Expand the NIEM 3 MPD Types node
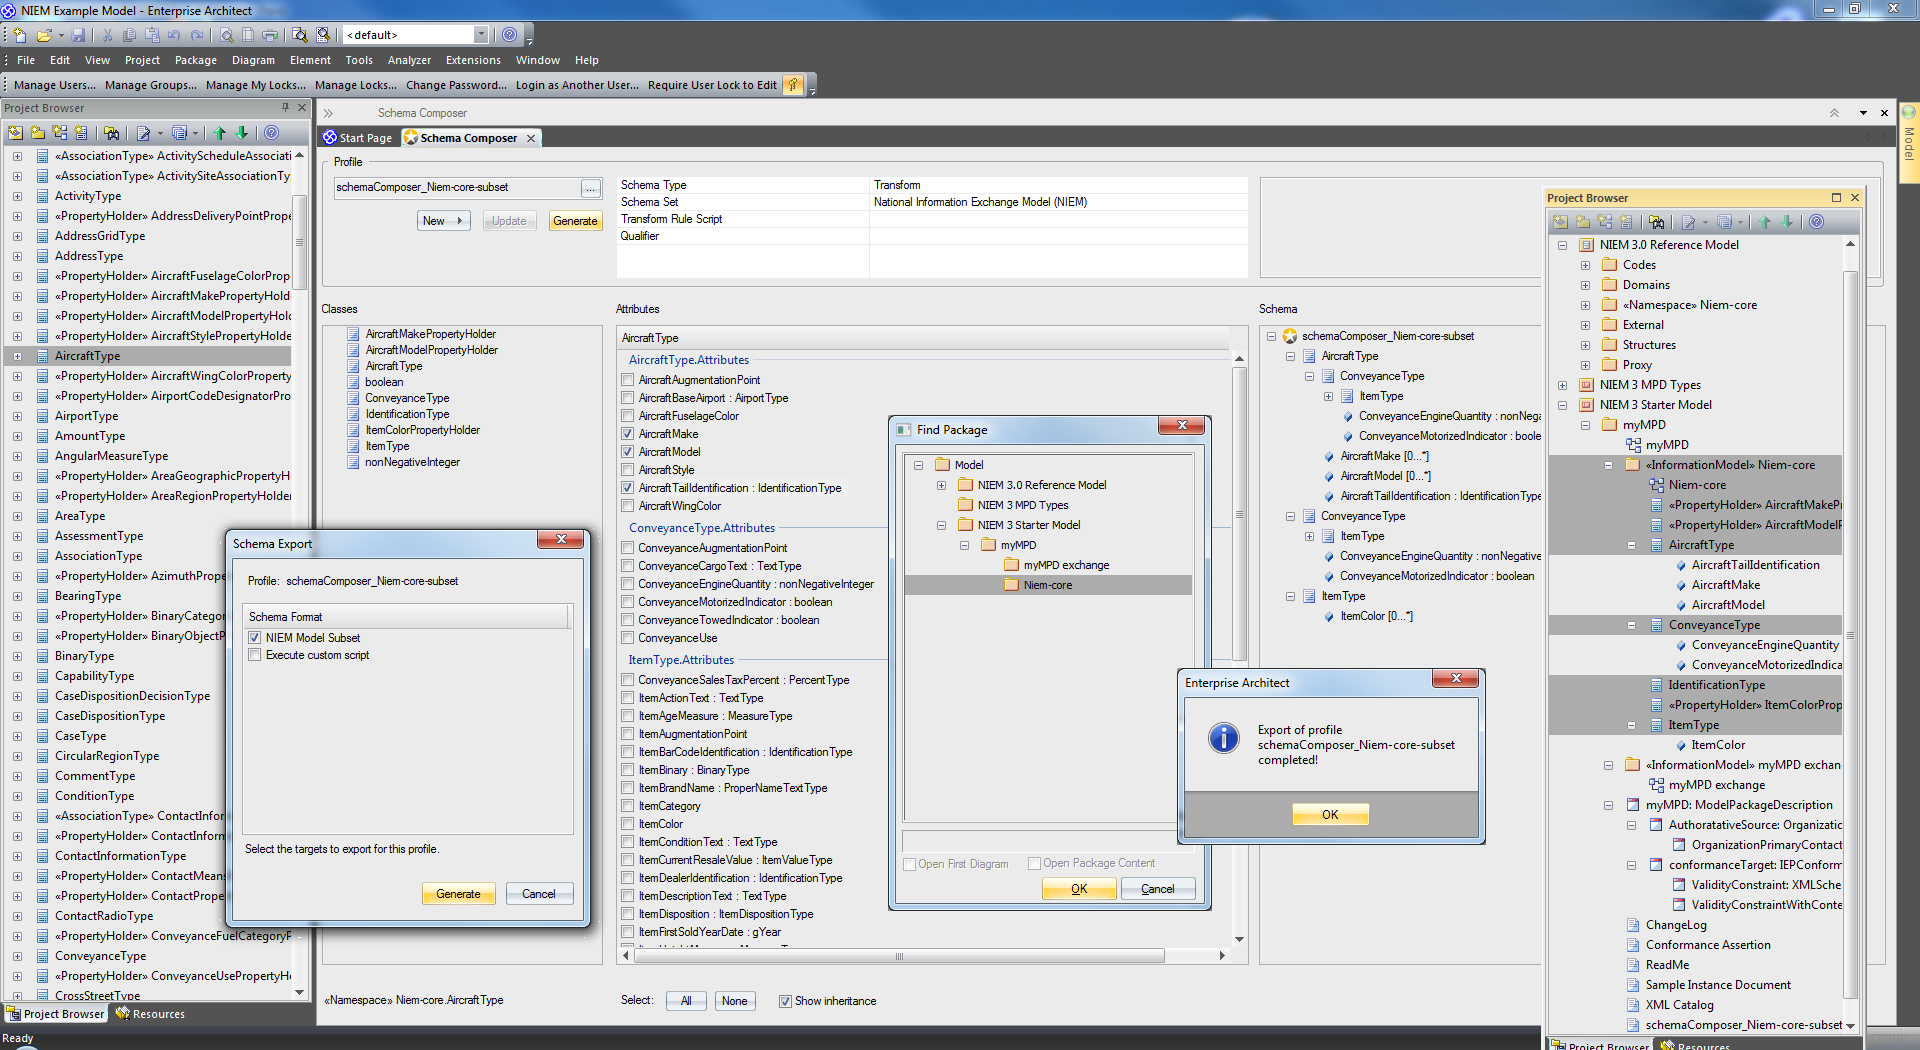 (1562, 385)
